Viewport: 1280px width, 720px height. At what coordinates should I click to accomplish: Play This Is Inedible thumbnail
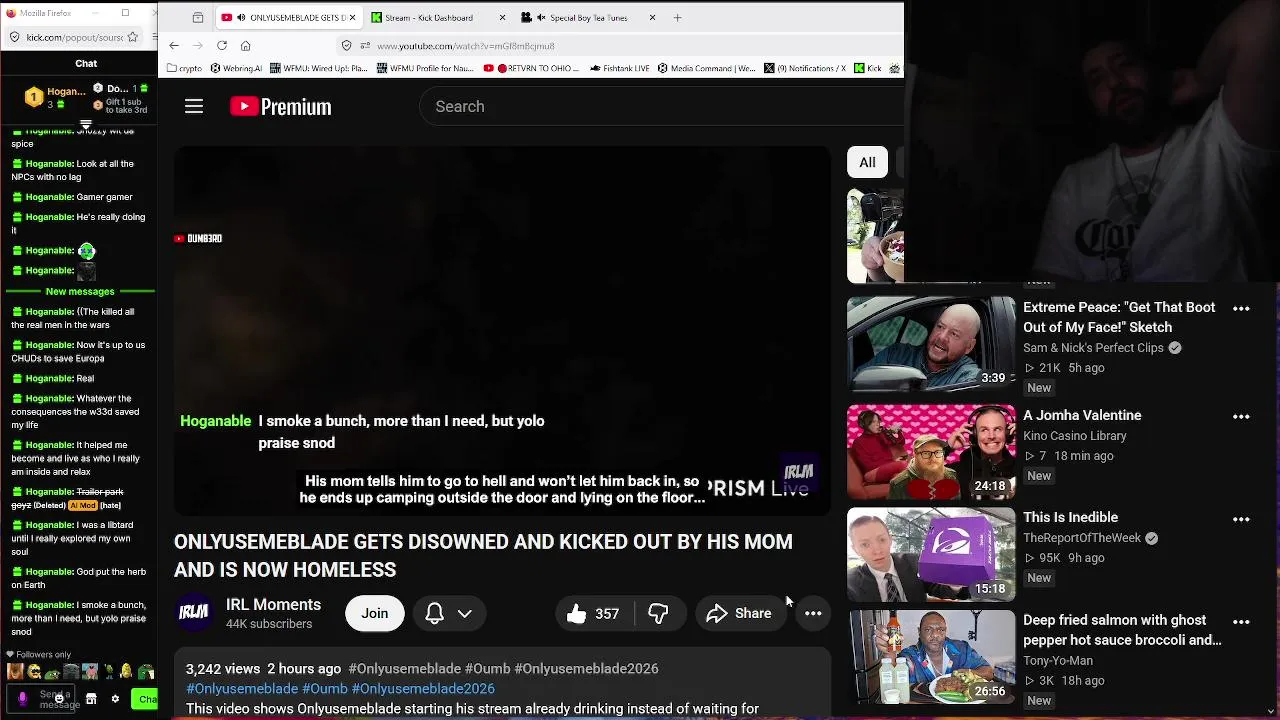coord(931,554)
